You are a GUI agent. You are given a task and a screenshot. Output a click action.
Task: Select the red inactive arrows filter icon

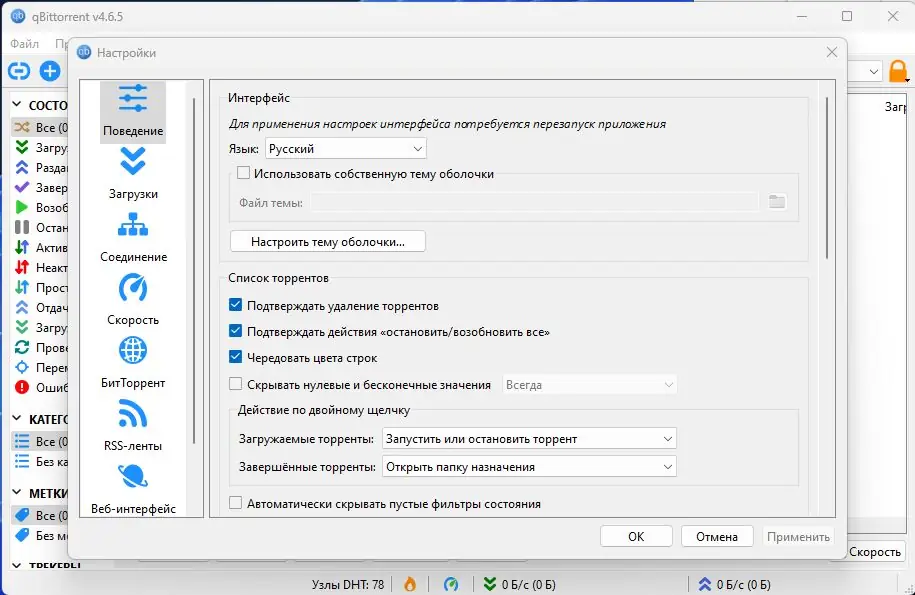coord(22,267)
